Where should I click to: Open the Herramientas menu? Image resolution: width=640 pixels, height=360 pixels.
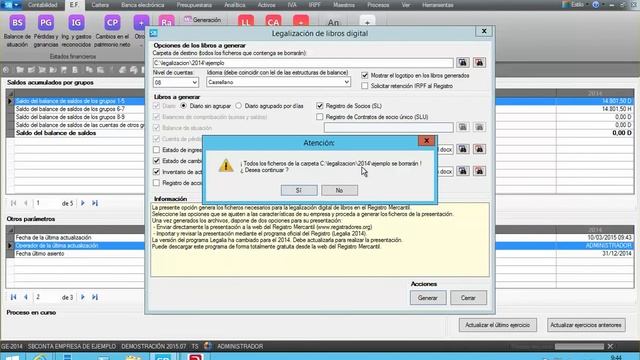click(x=438, y=5)
